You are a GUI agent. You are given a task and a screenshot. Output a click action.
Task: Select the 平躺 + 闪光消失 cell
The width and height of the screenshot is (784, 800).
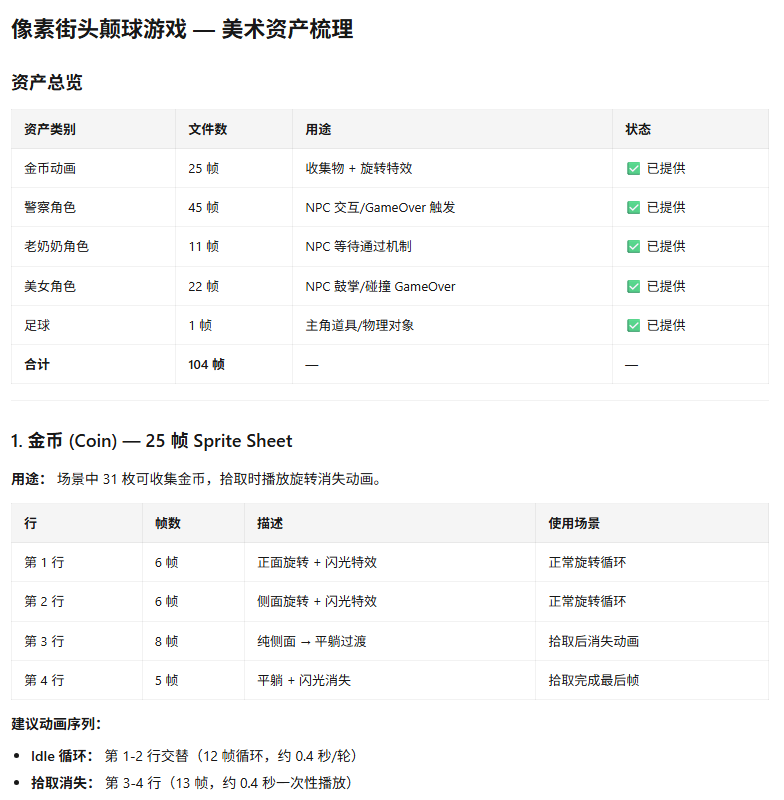coord(390,680)
